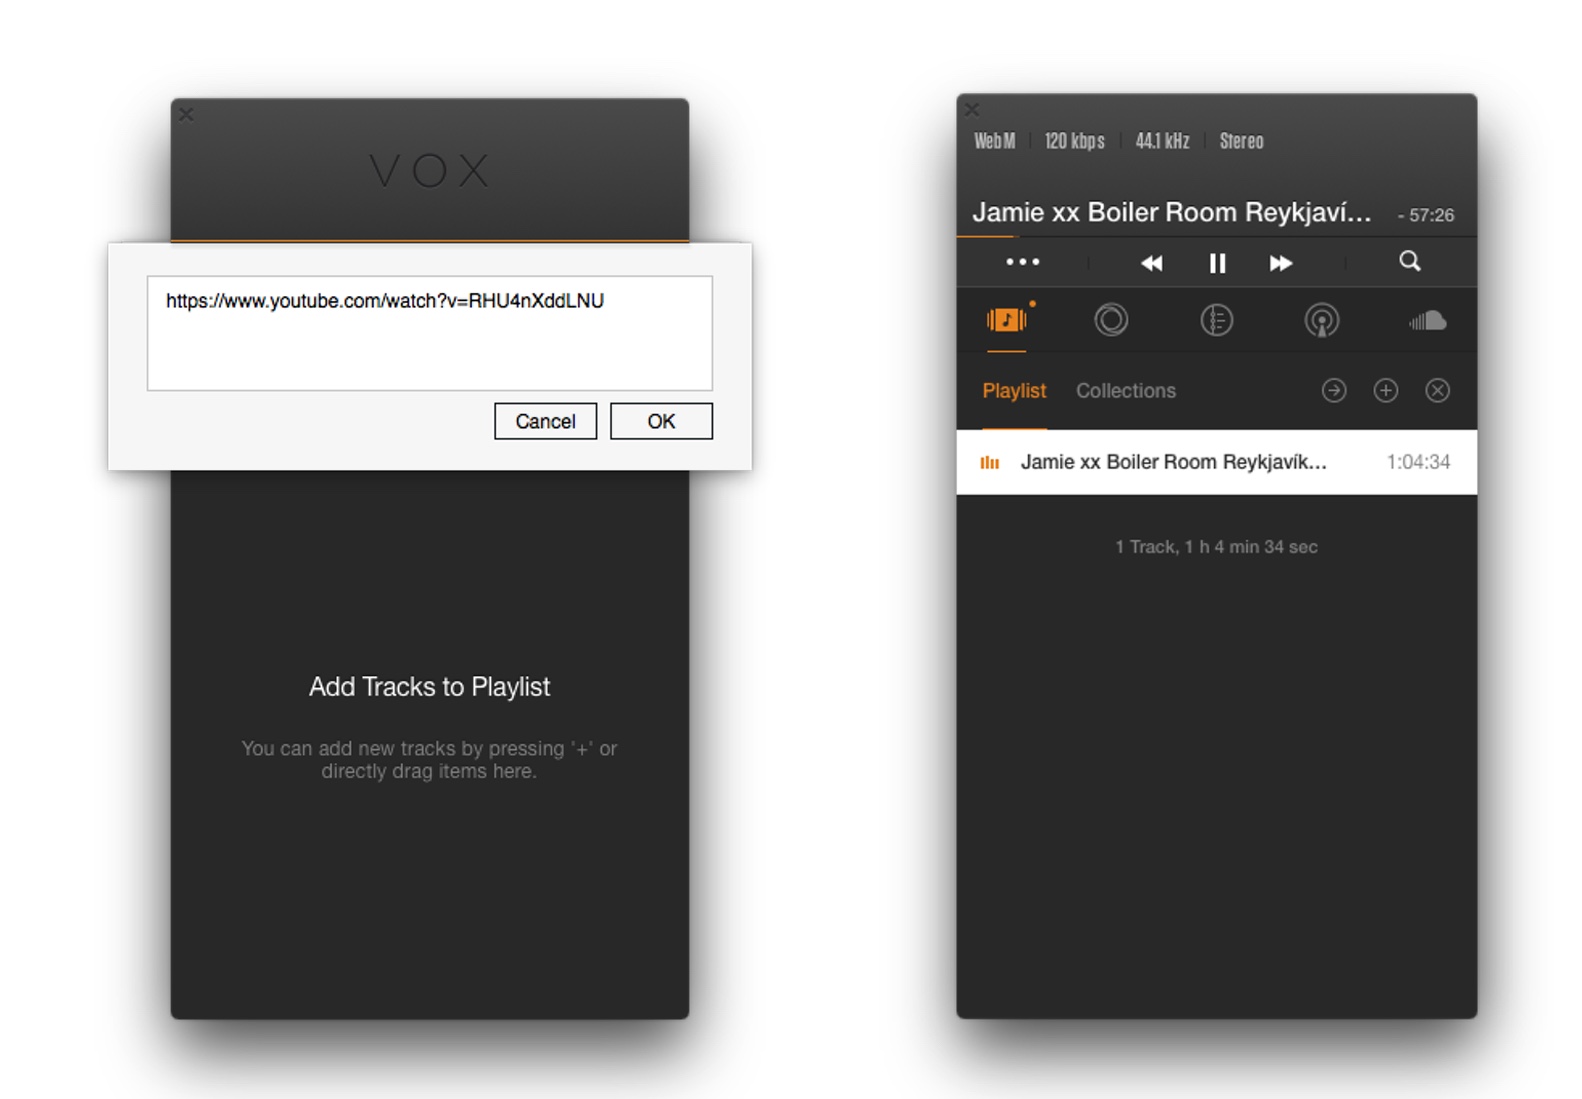Screen dimensions: 1582x1099
Task: Skip ahead with the fast-forward button
Action: pyautogui.click(x=1281, y=263)
